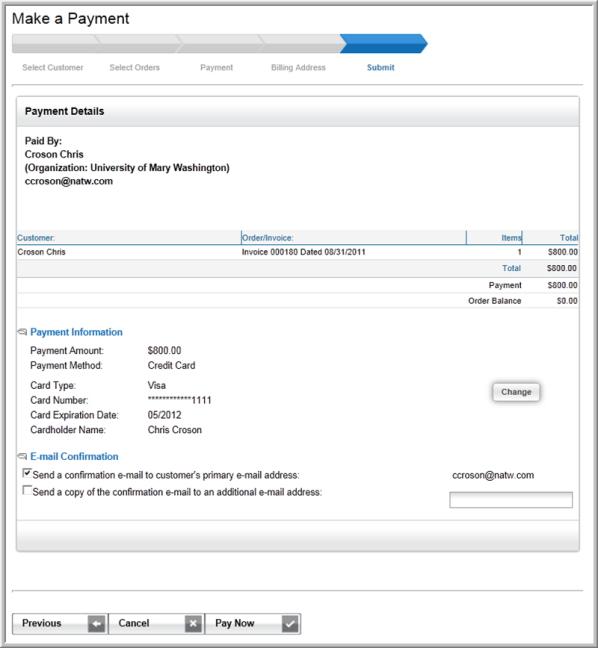
Task: Open the Billing Address step
Action: (298, 67)
